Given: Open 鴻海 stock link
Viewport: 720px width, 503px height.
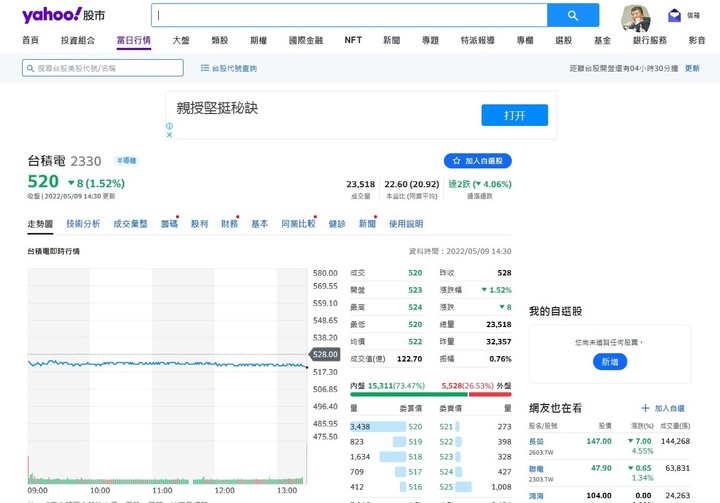Looking at the screenshot, I should (x=536, y=496).
